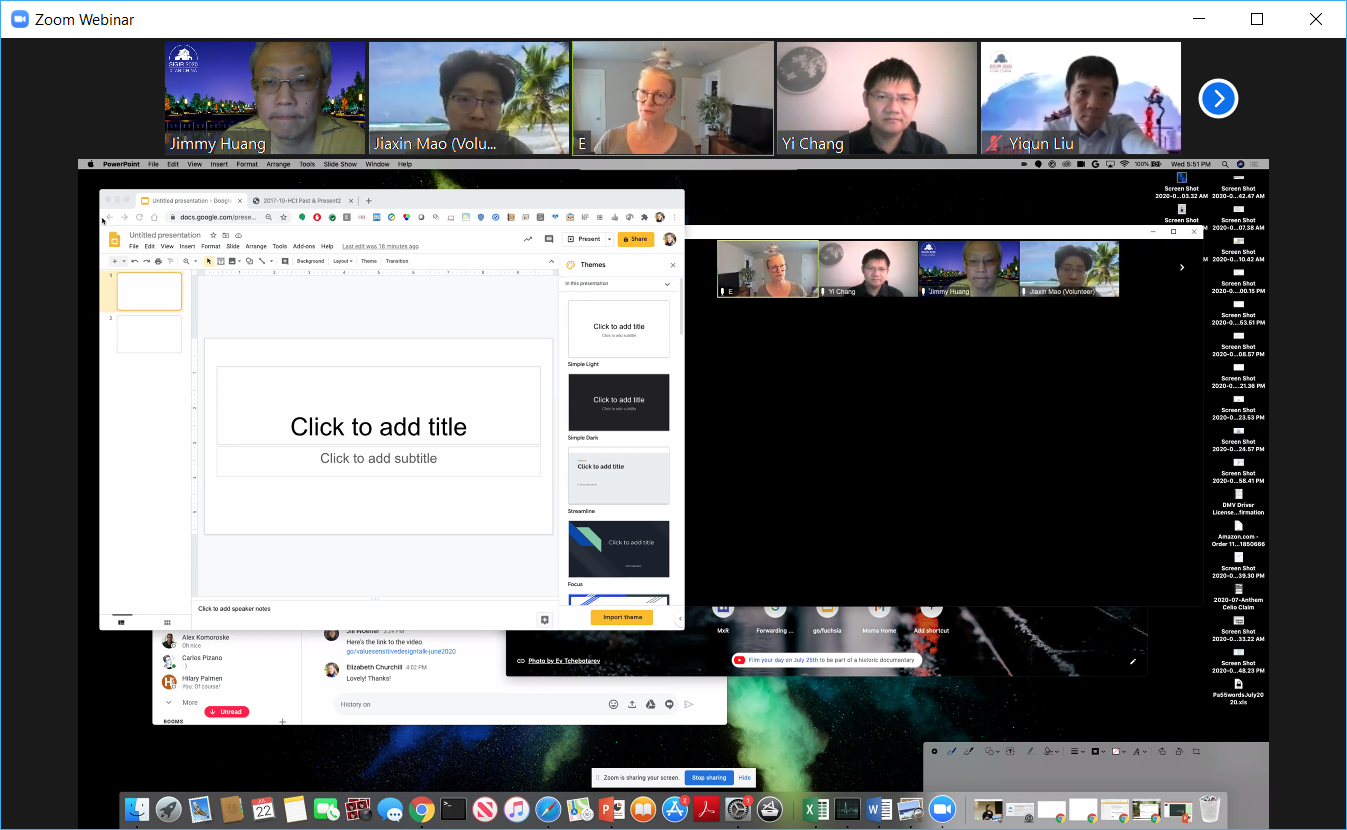Image resolution: width=1347 pixels, height=830 pixels.
Task: Open the Arrange menu in Google Slides
Action: click(256, 246)
